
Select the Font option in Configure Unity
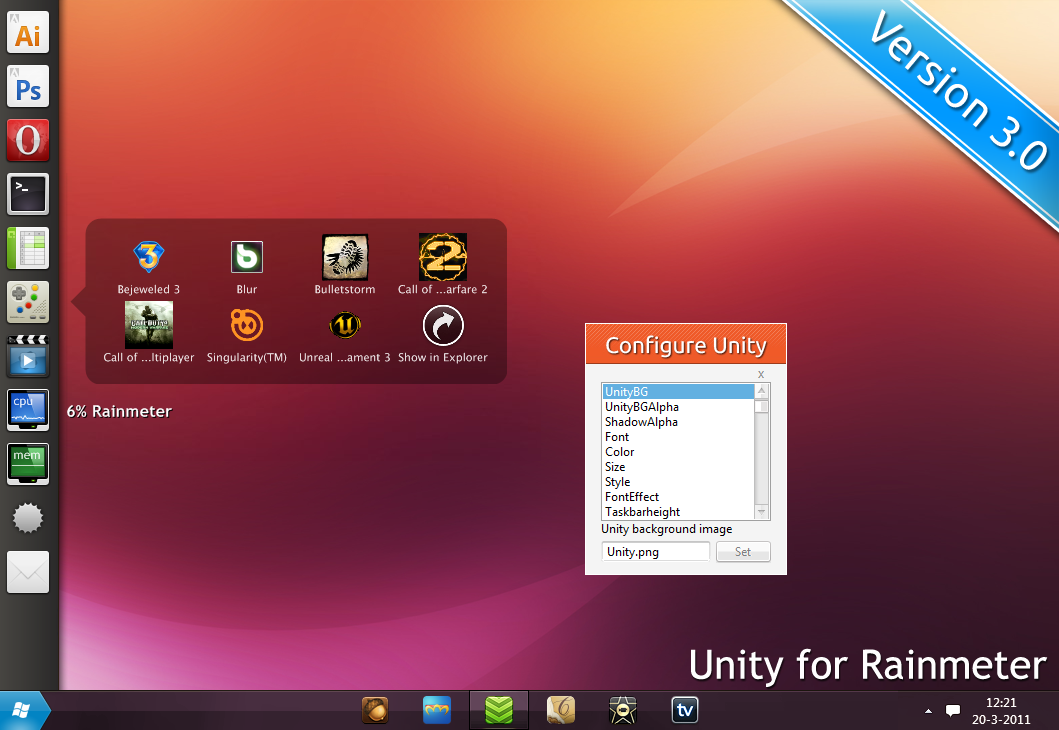pos(617,437)
